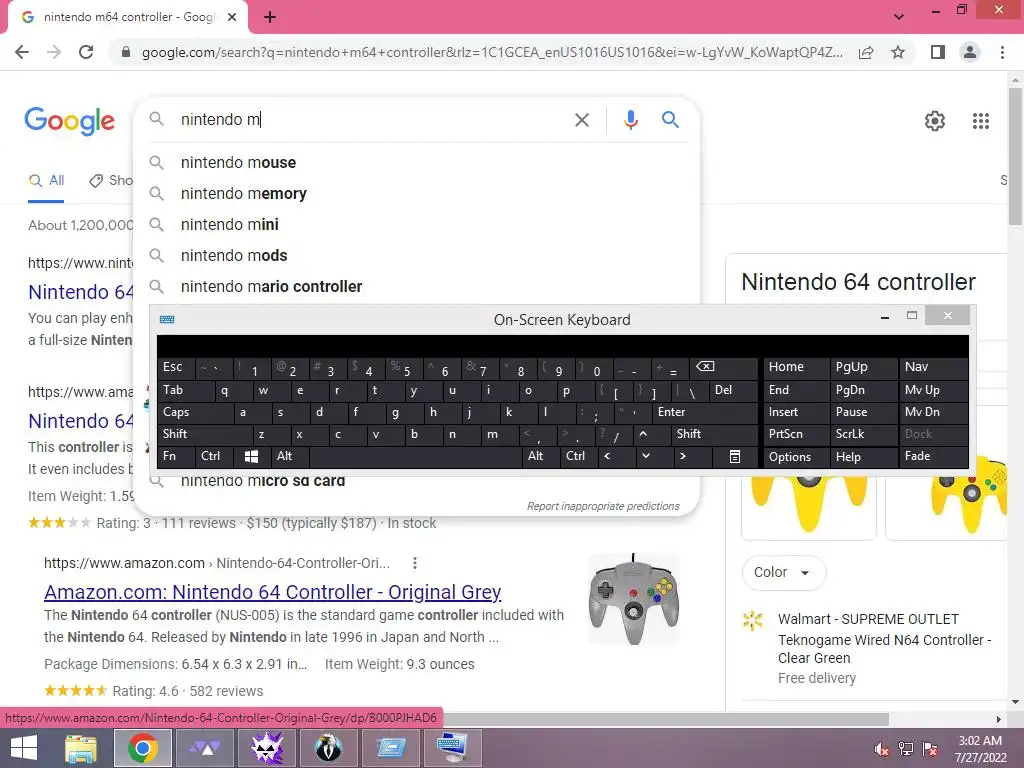Toggle right Shift key on keyboard
This screenshot has height=768, width=1024.
[x=714, y=434]
